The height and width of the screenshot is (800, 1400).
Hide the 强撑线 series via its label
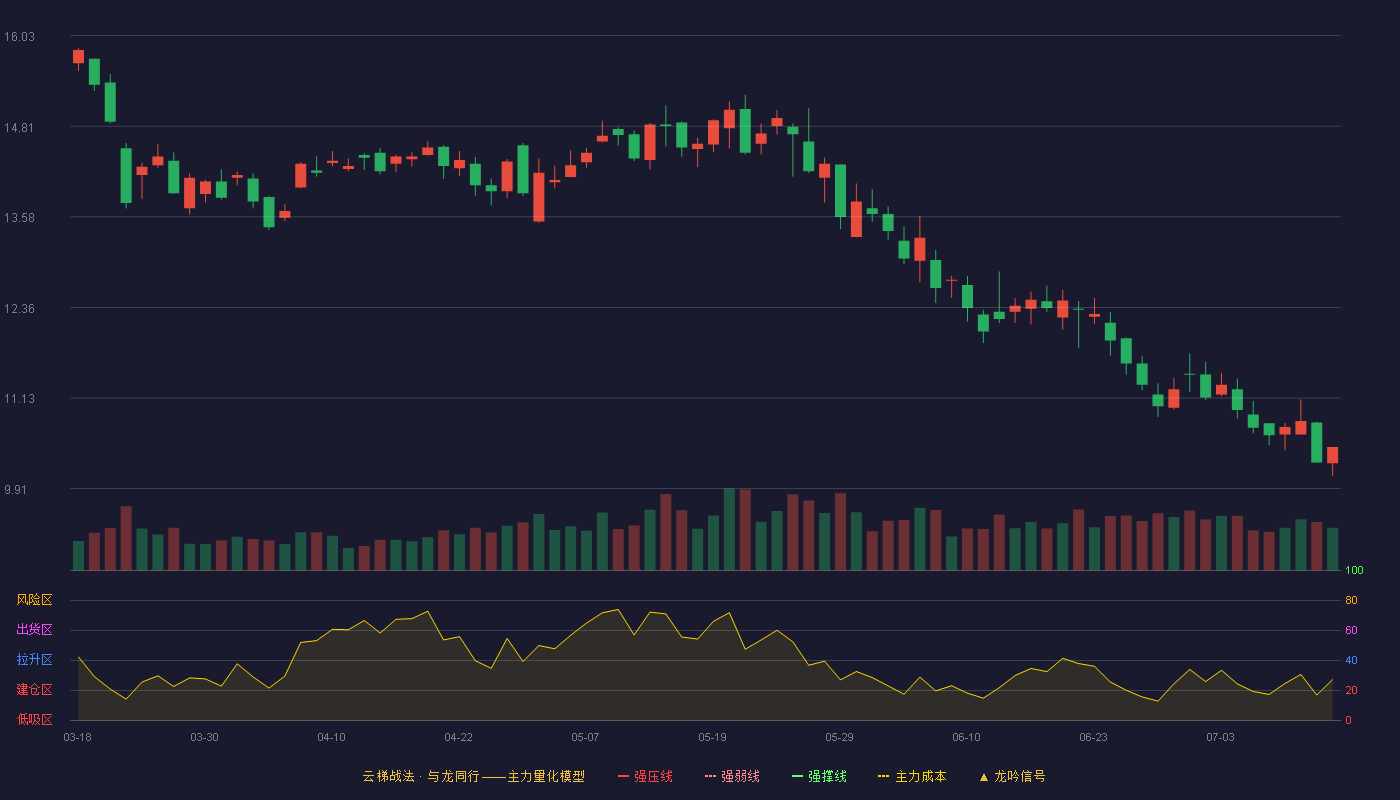[827, 776]
